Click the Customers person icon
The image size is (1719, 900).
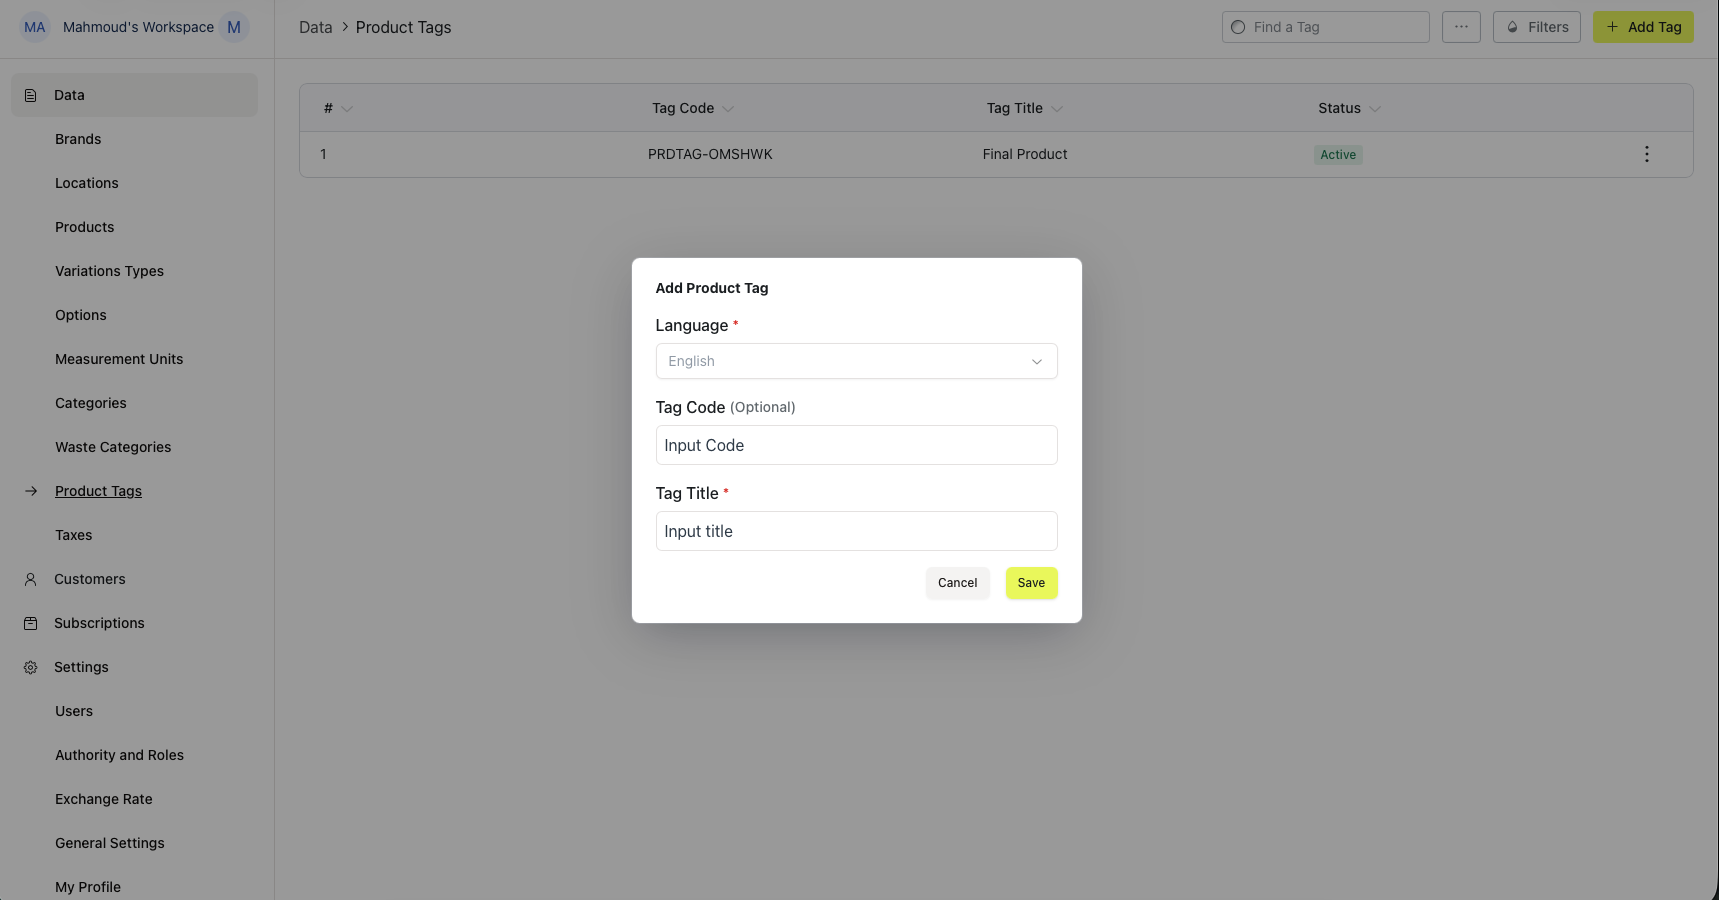coord(31,579)
